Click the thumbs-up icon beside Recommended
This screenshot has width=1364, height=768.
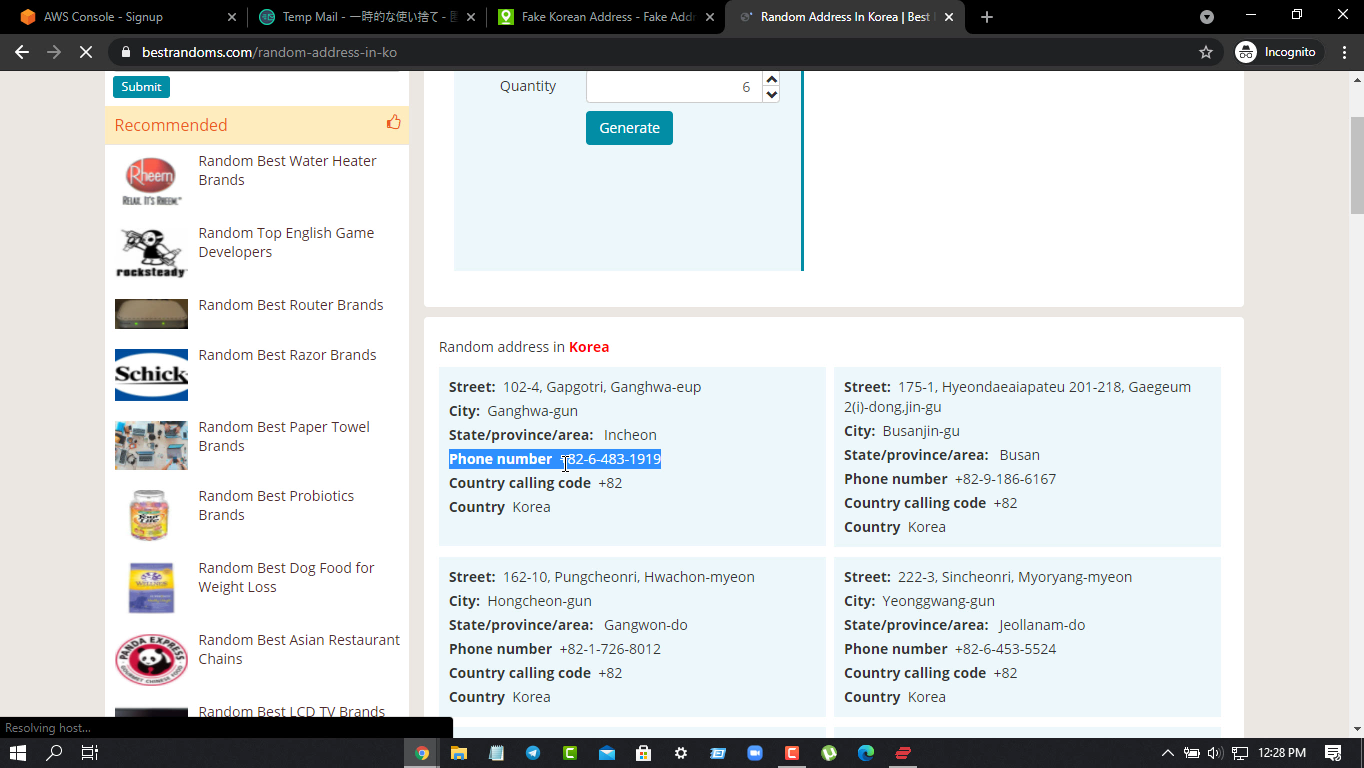pos(393,123)
